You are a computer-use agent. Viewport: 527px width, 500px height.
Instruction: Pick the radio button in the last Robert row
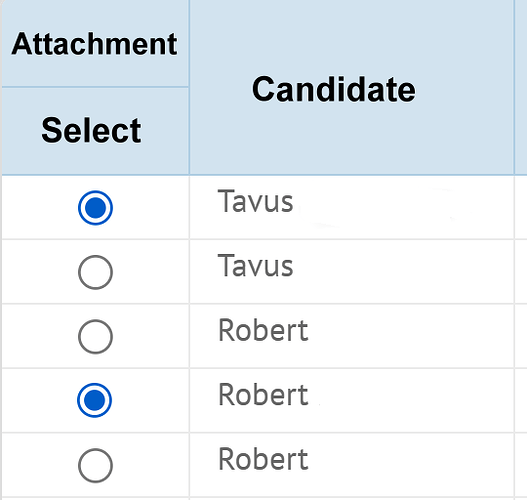point(95,465)
